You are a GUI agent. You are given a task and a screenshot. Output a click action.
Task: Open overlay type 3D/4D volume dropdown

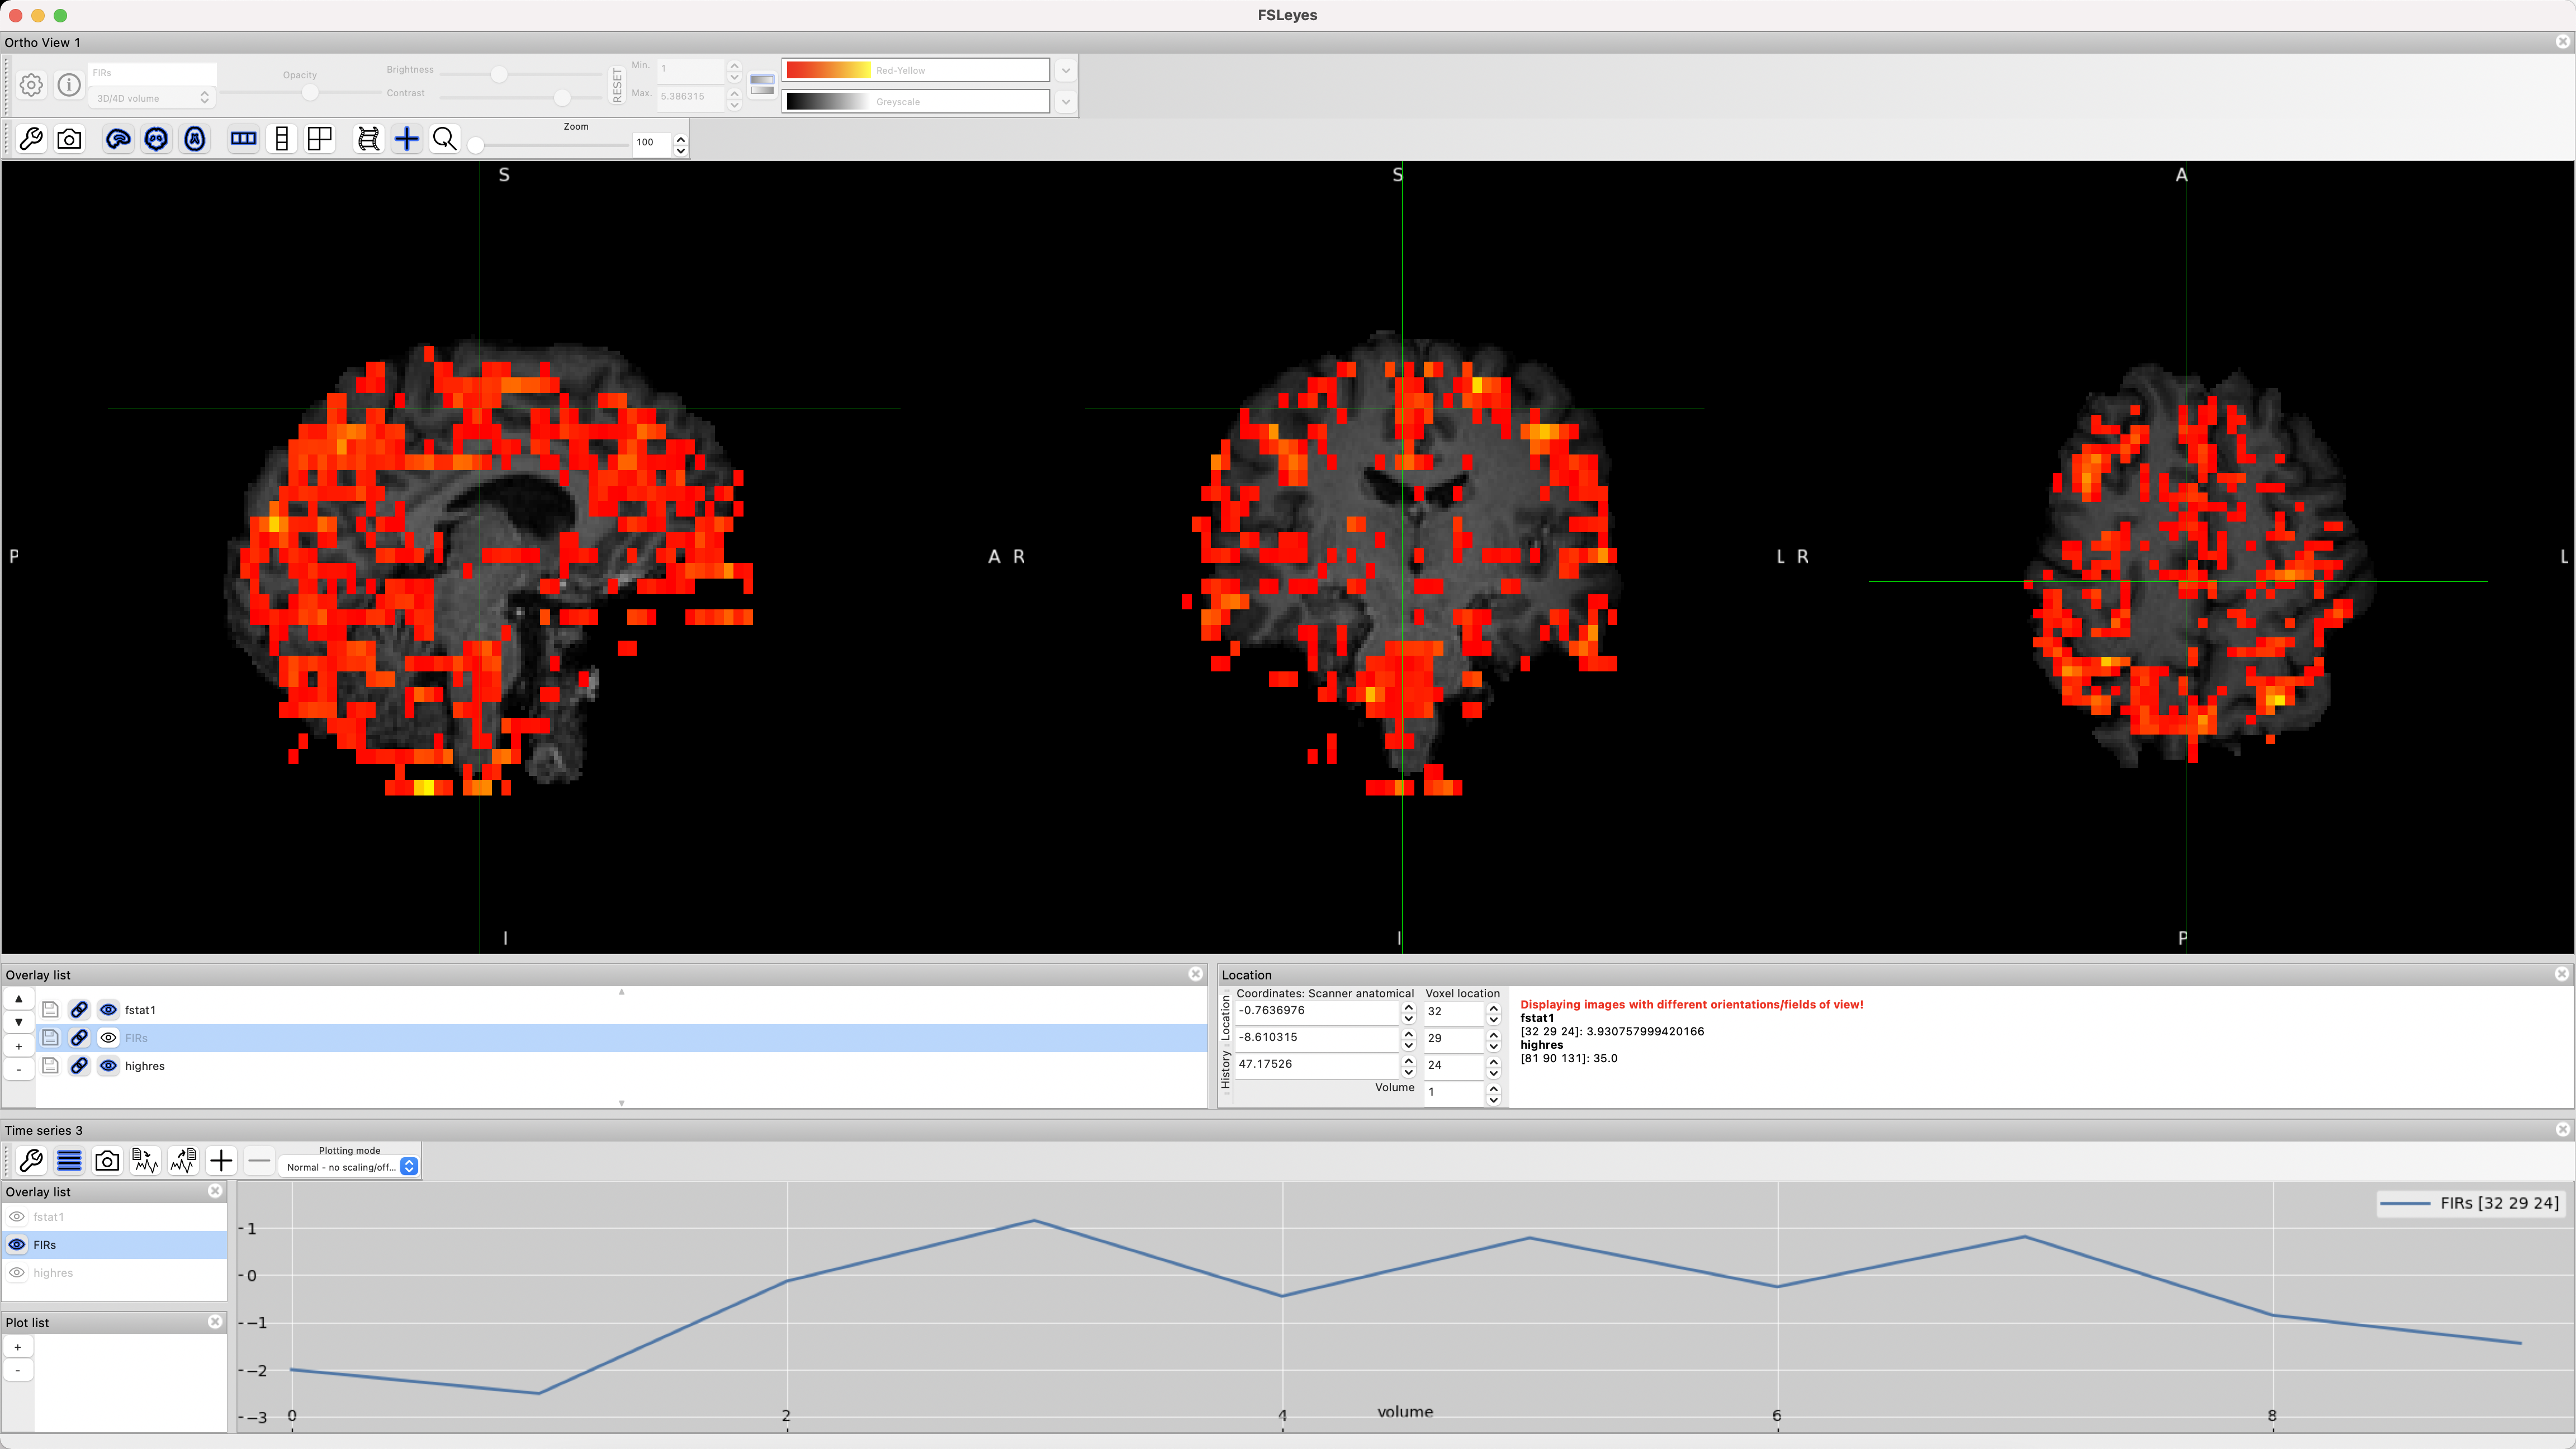152,98
